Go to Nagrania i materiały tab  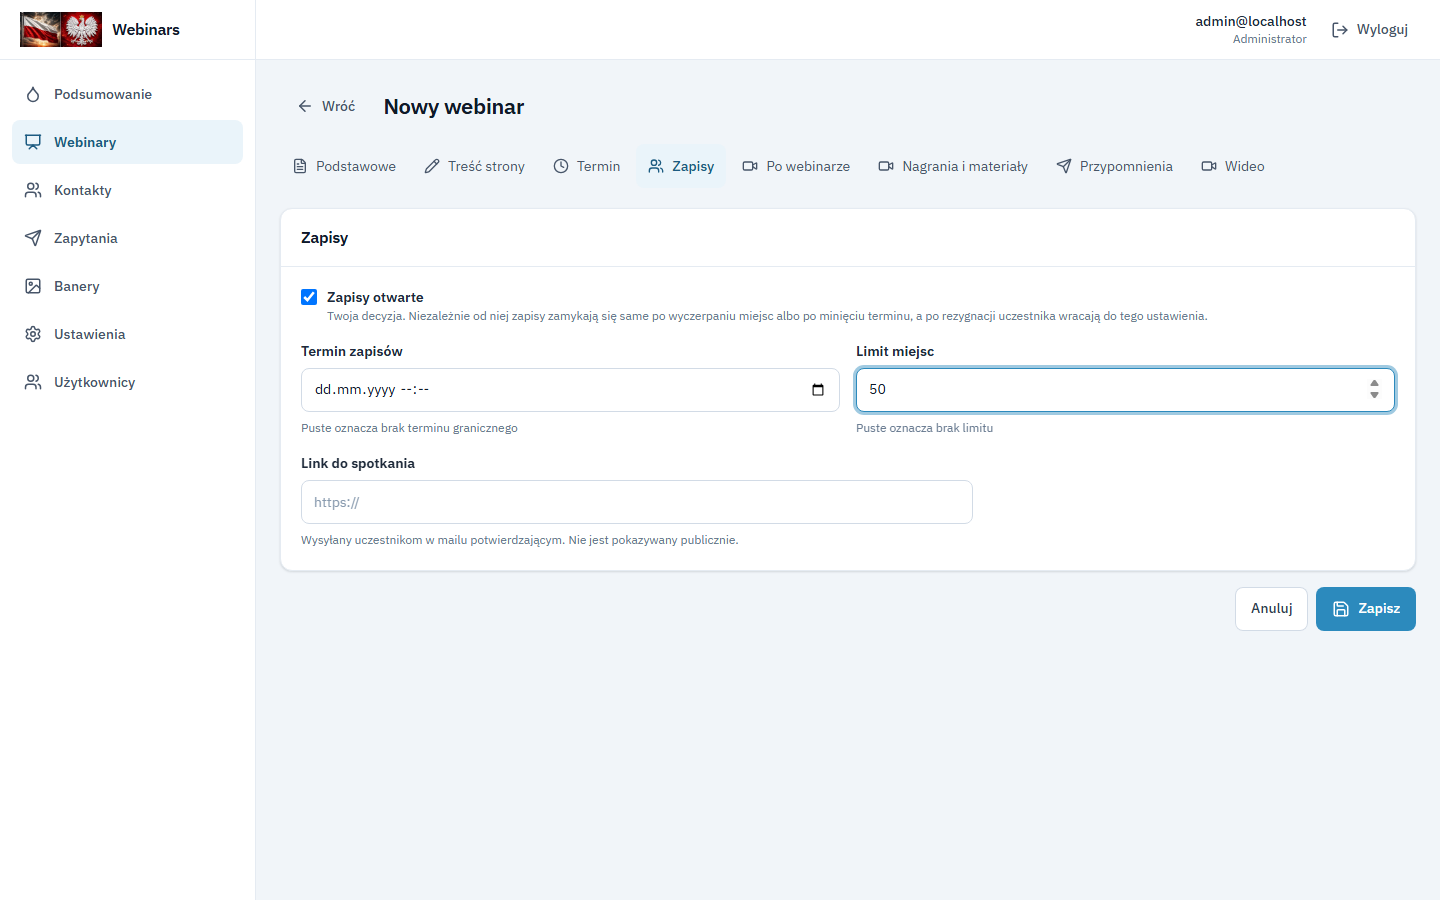coord(953,166)
